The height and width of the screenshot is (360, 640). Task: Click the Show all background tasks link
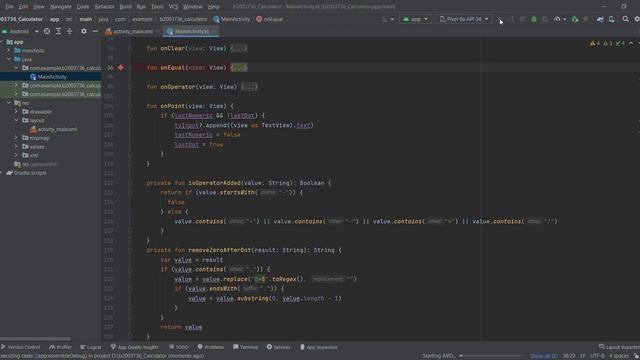click(x=544, y=356)
